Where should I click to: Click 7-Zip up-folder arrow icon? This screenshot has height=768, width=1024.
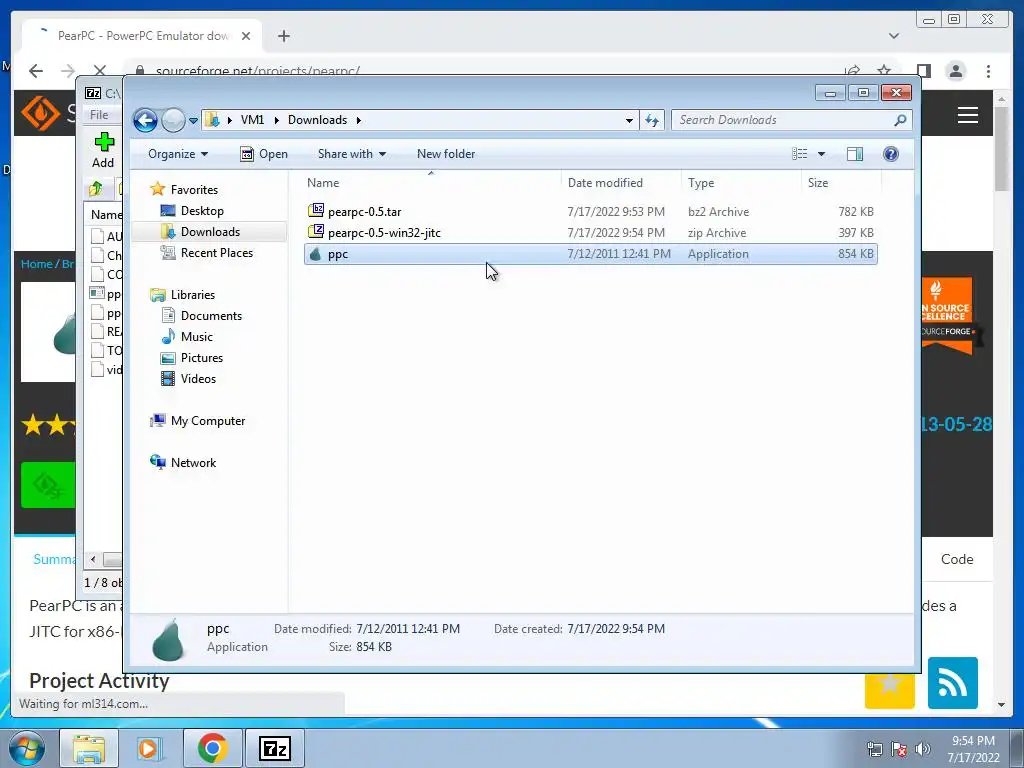96,189
